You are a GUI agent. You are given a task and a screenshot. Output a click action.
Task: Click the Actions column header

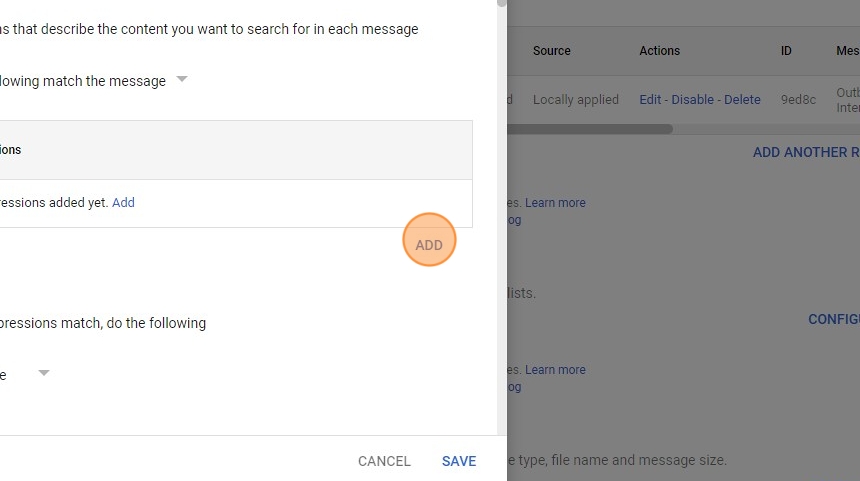[x=659, y=51]
